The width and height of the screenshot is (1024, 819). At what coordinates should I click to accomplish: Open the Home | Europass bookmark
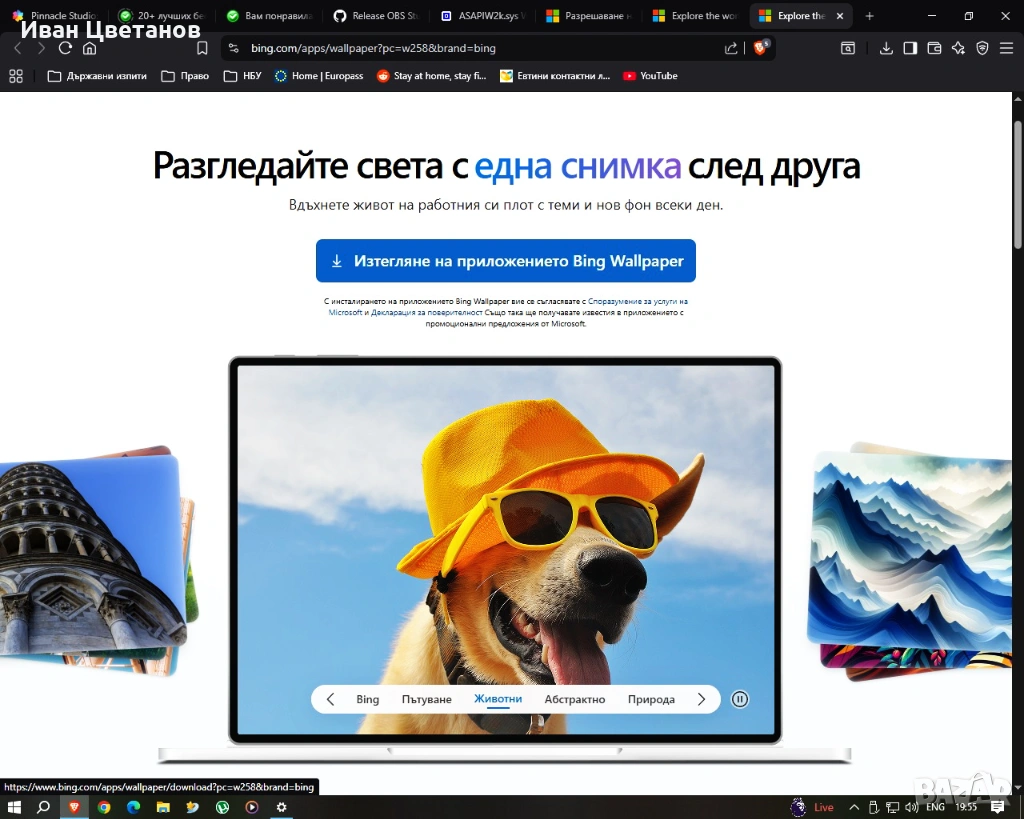coord(319,76)
